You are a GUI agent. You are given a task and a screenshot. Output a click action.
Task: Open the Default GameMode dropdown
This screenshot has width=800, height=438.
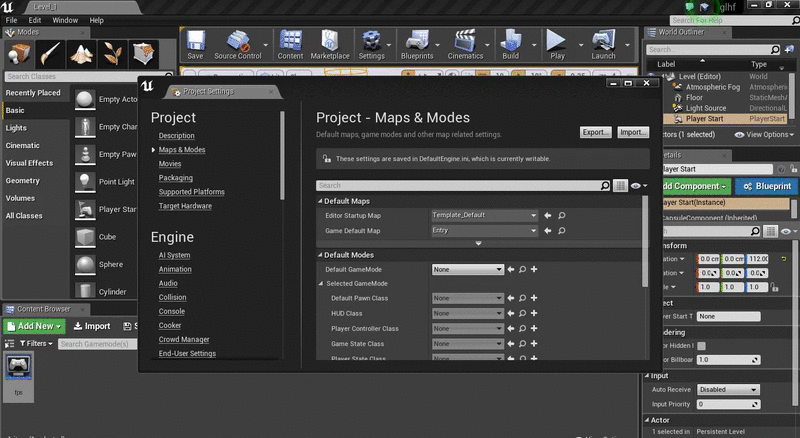[468, 269]
